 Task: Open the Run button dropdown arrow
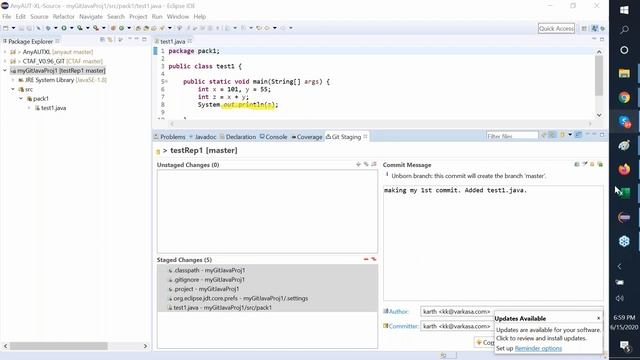(x=71, y=28)
